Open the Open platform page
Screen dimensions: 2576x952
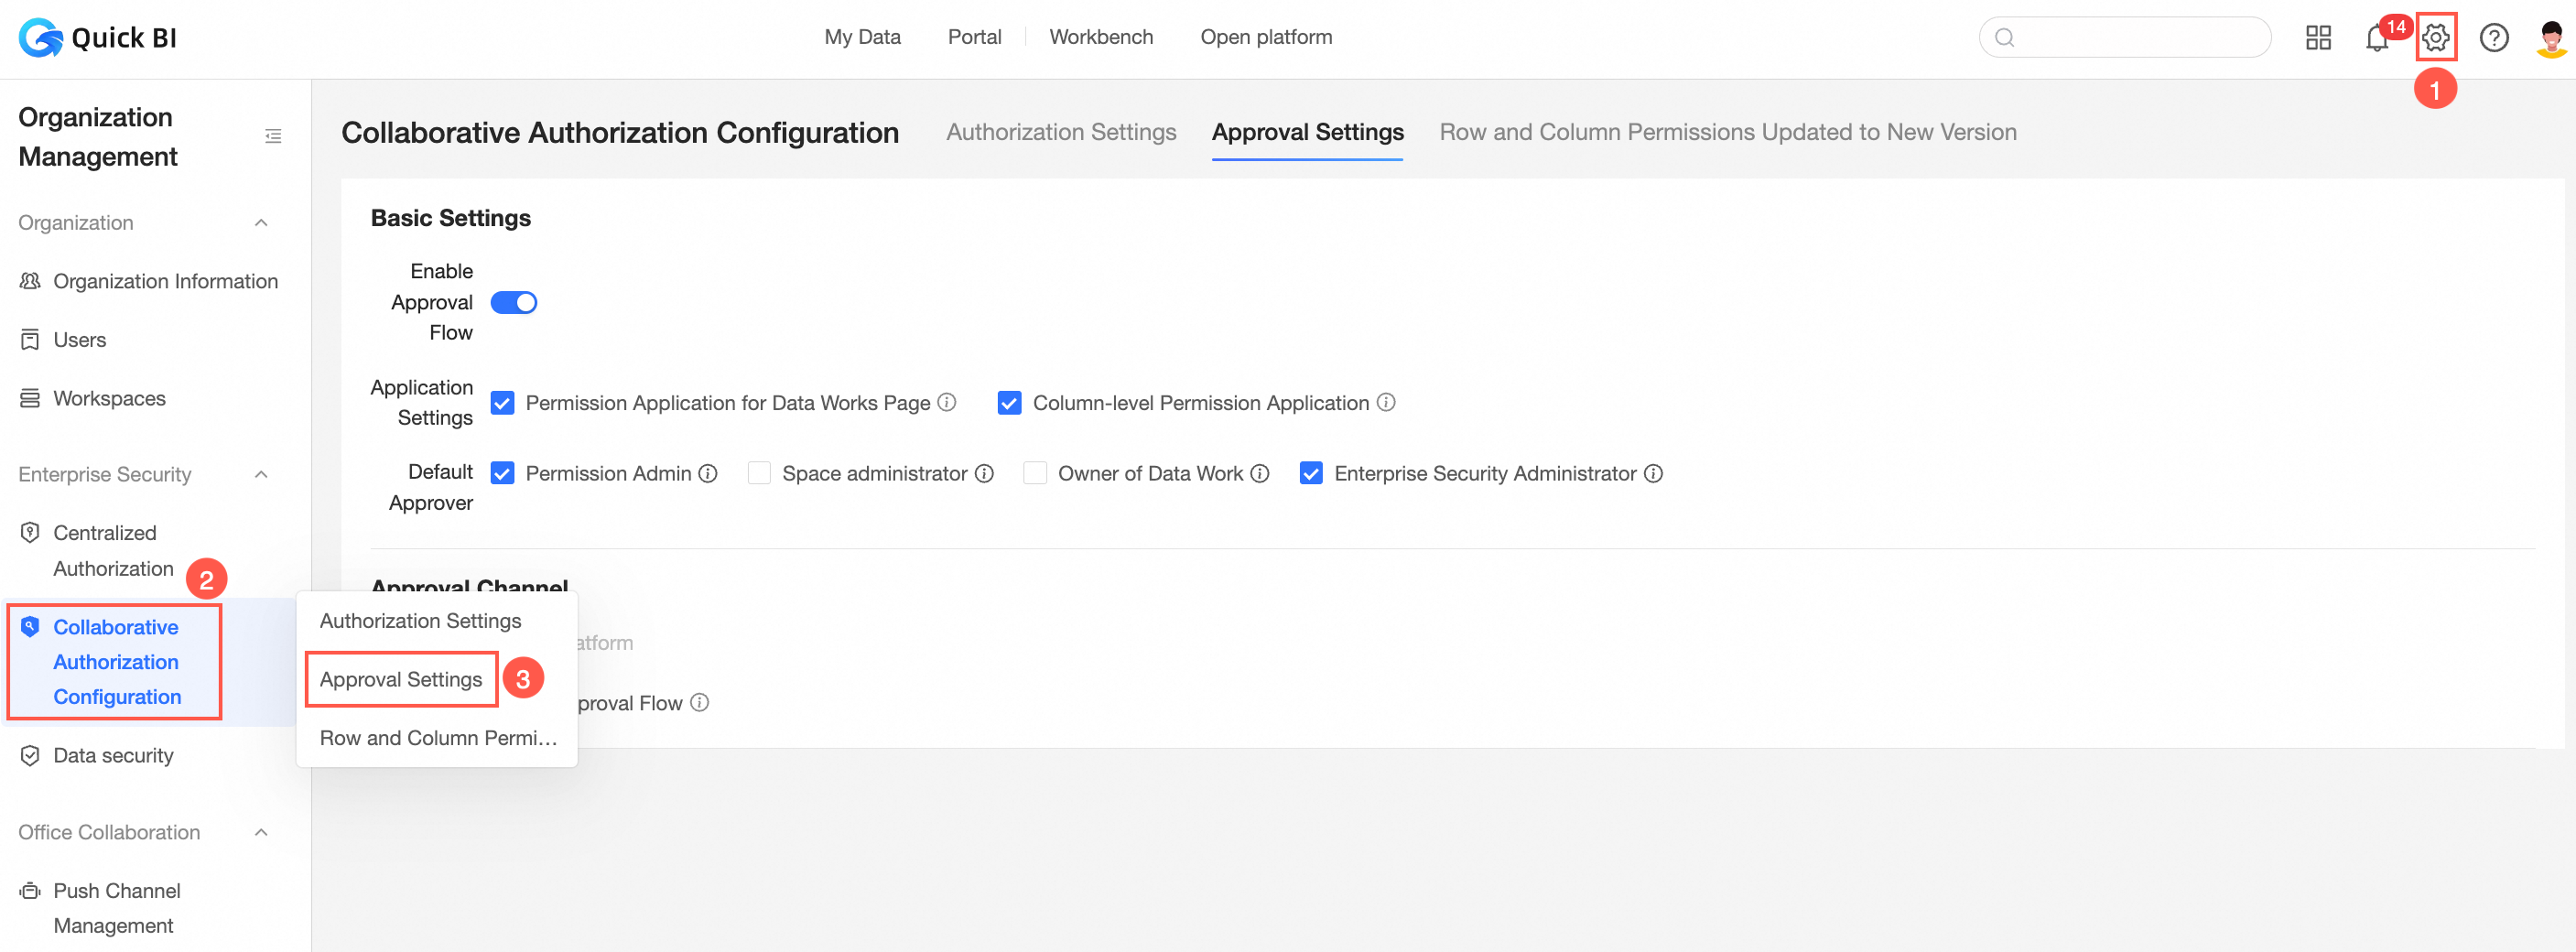coord(1266,37)
